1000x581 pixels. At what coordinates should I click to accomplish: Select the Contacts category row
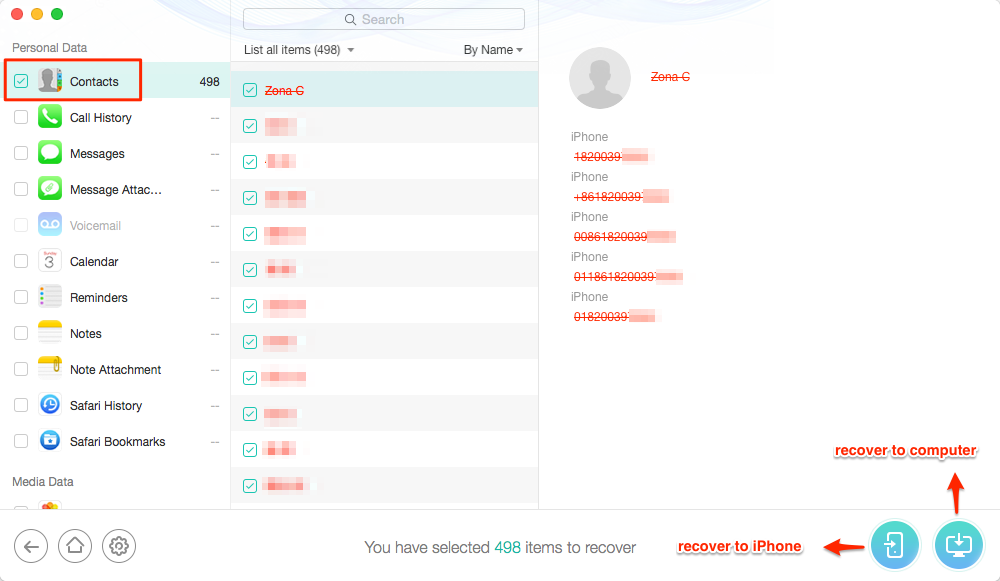[x=115, y=81]
